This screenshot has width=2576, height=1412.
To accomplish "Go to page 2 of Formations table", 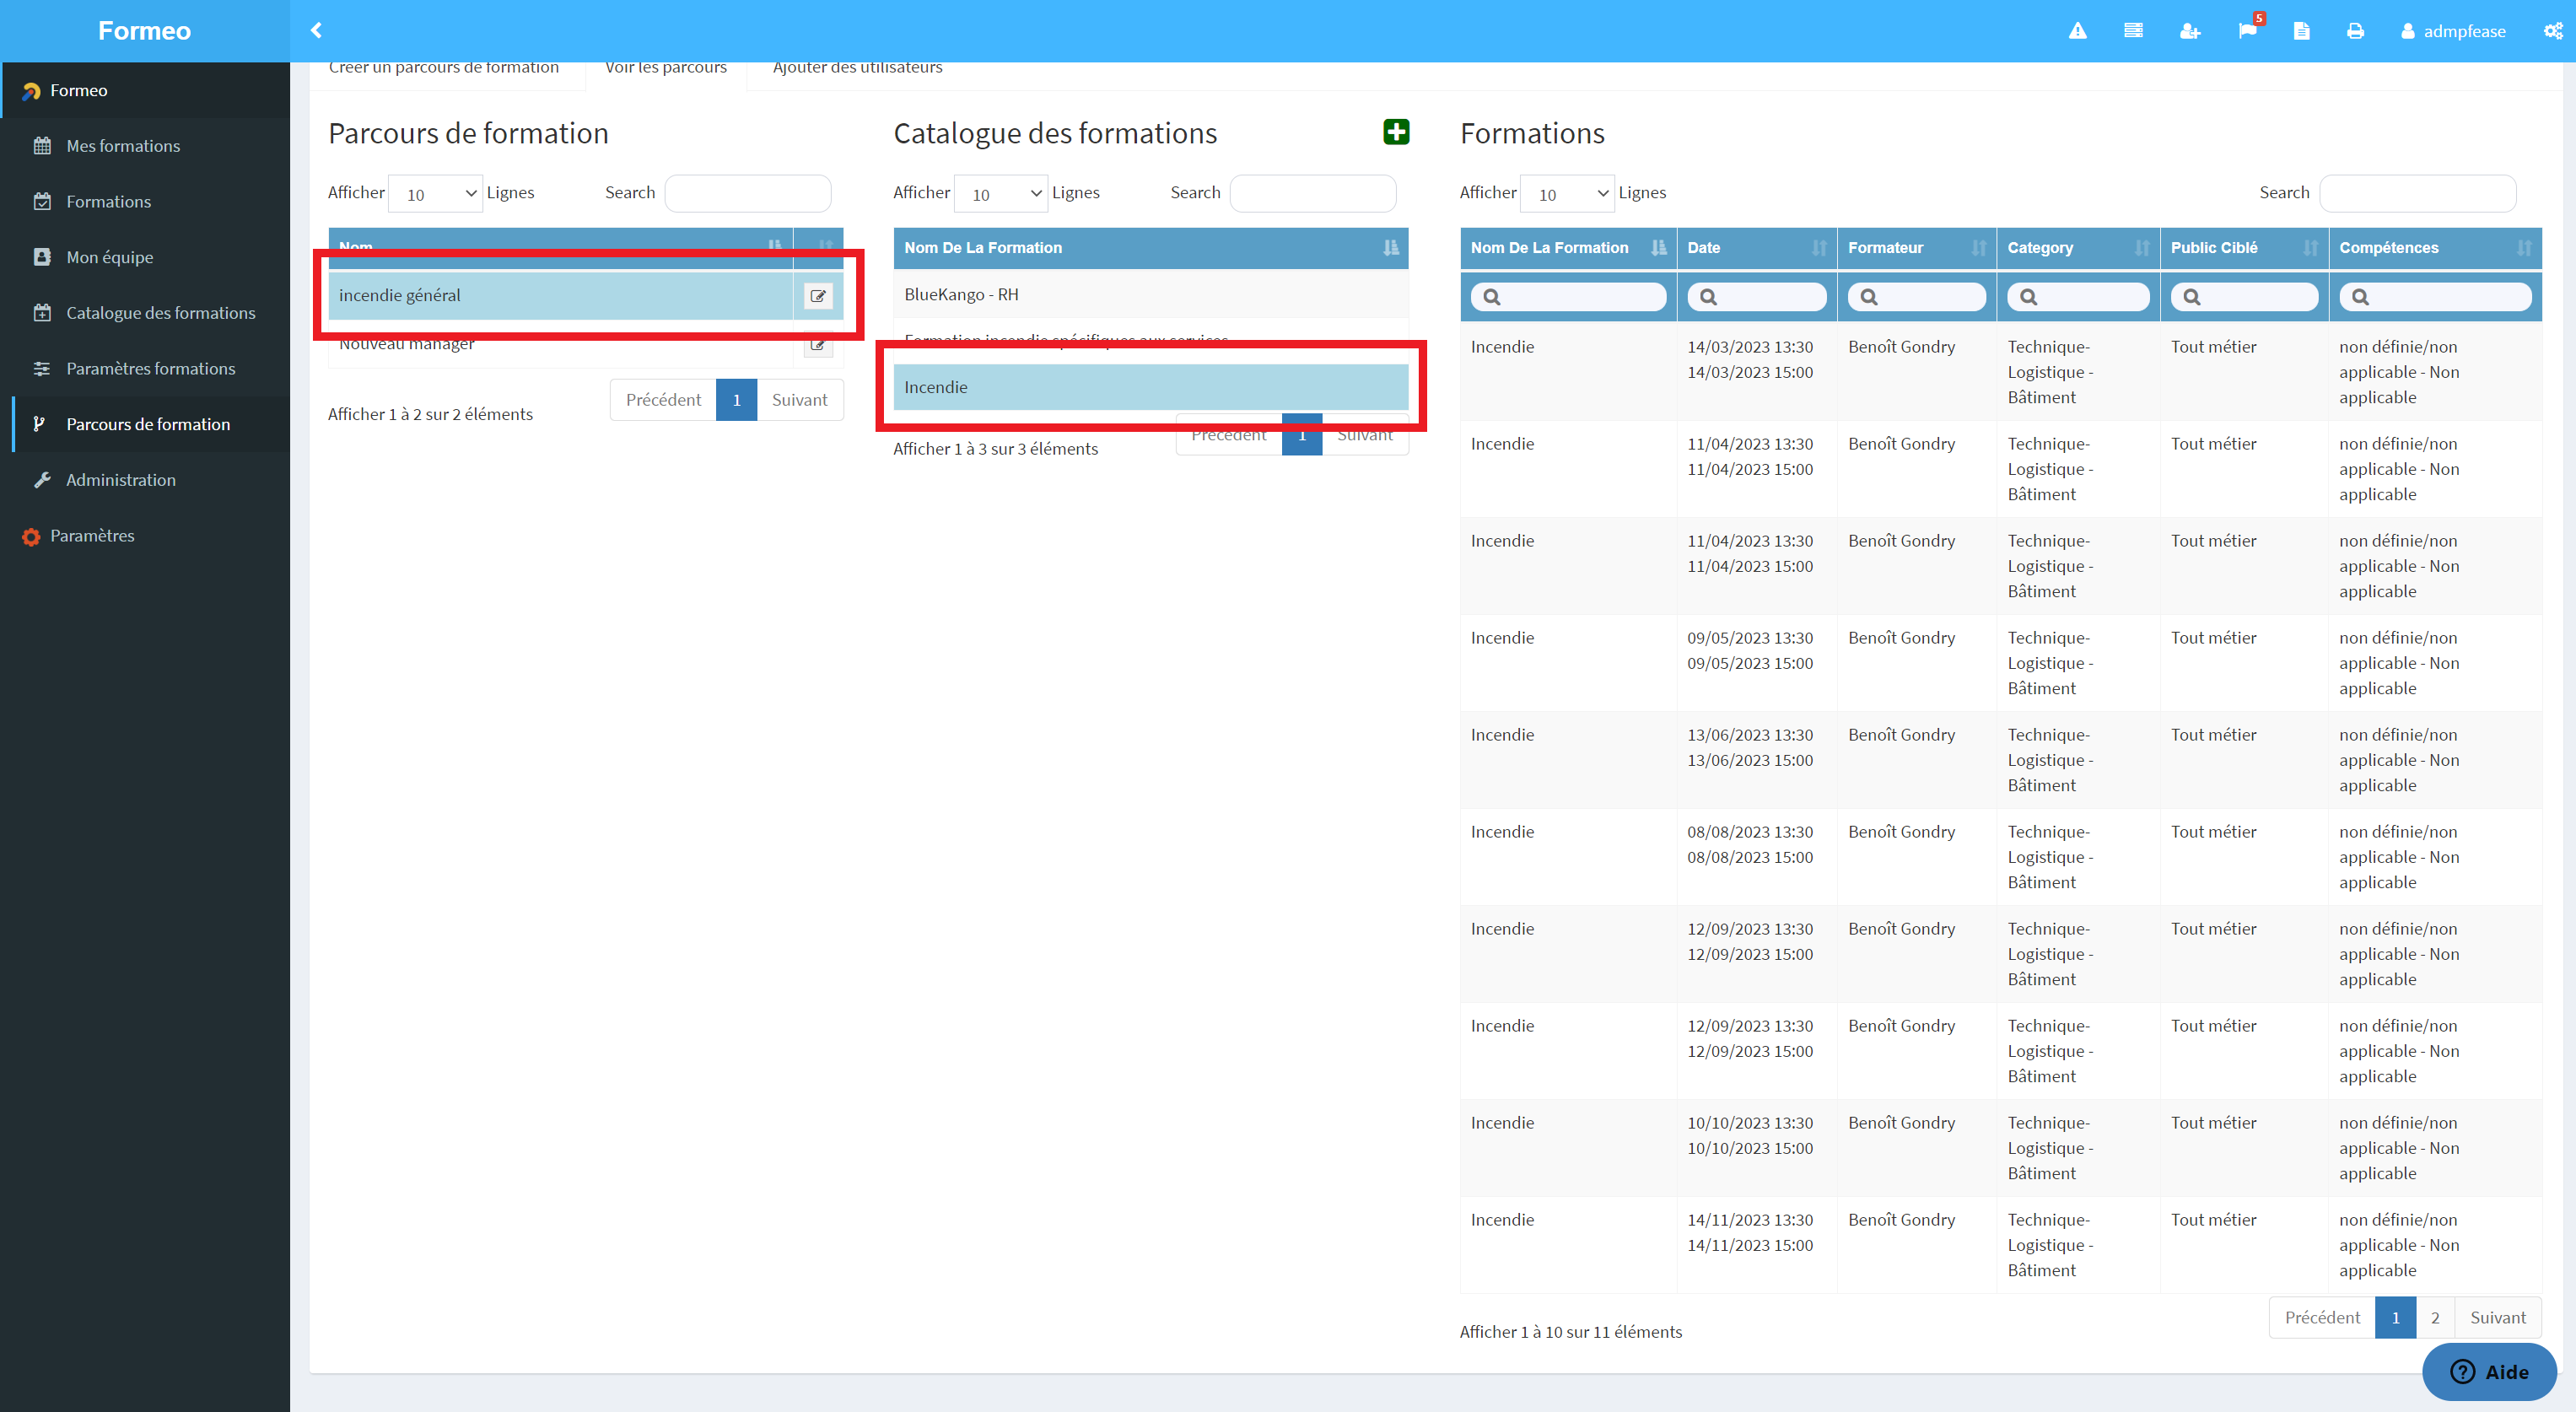I will [2435, 1318].
